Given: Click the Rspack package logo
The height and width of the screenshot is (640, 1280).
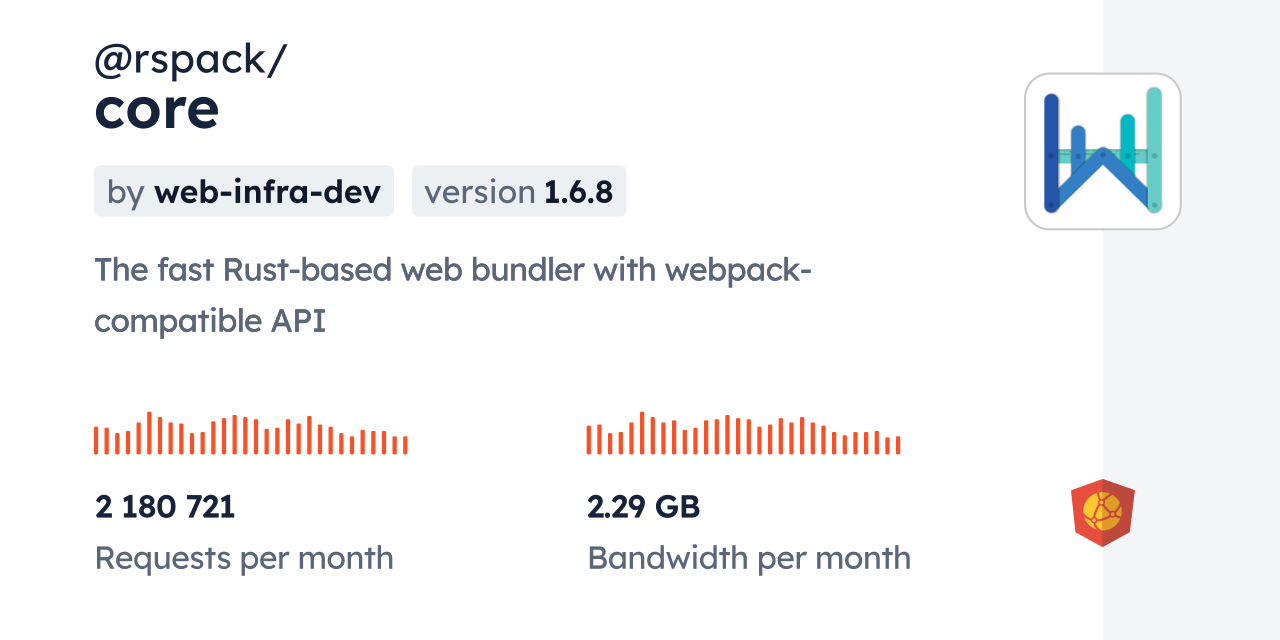Looking at the screenshot, I should pos(1102,151).
